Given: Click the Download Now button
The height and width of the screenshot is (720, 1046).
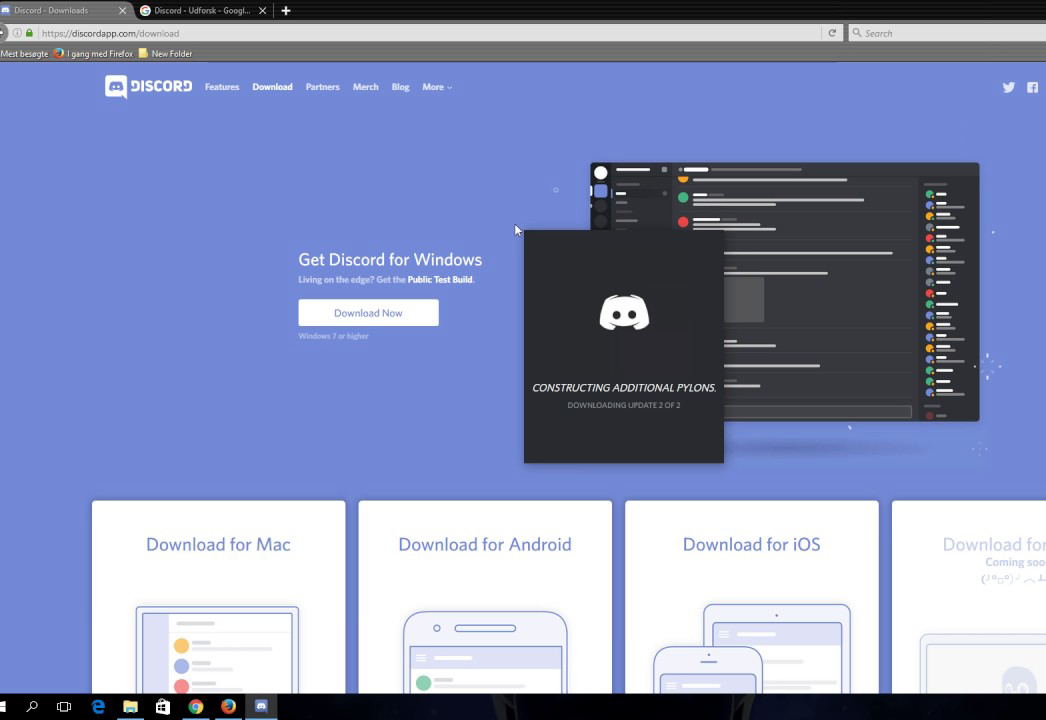Looking at the screenshot, I should pos(368,312).
